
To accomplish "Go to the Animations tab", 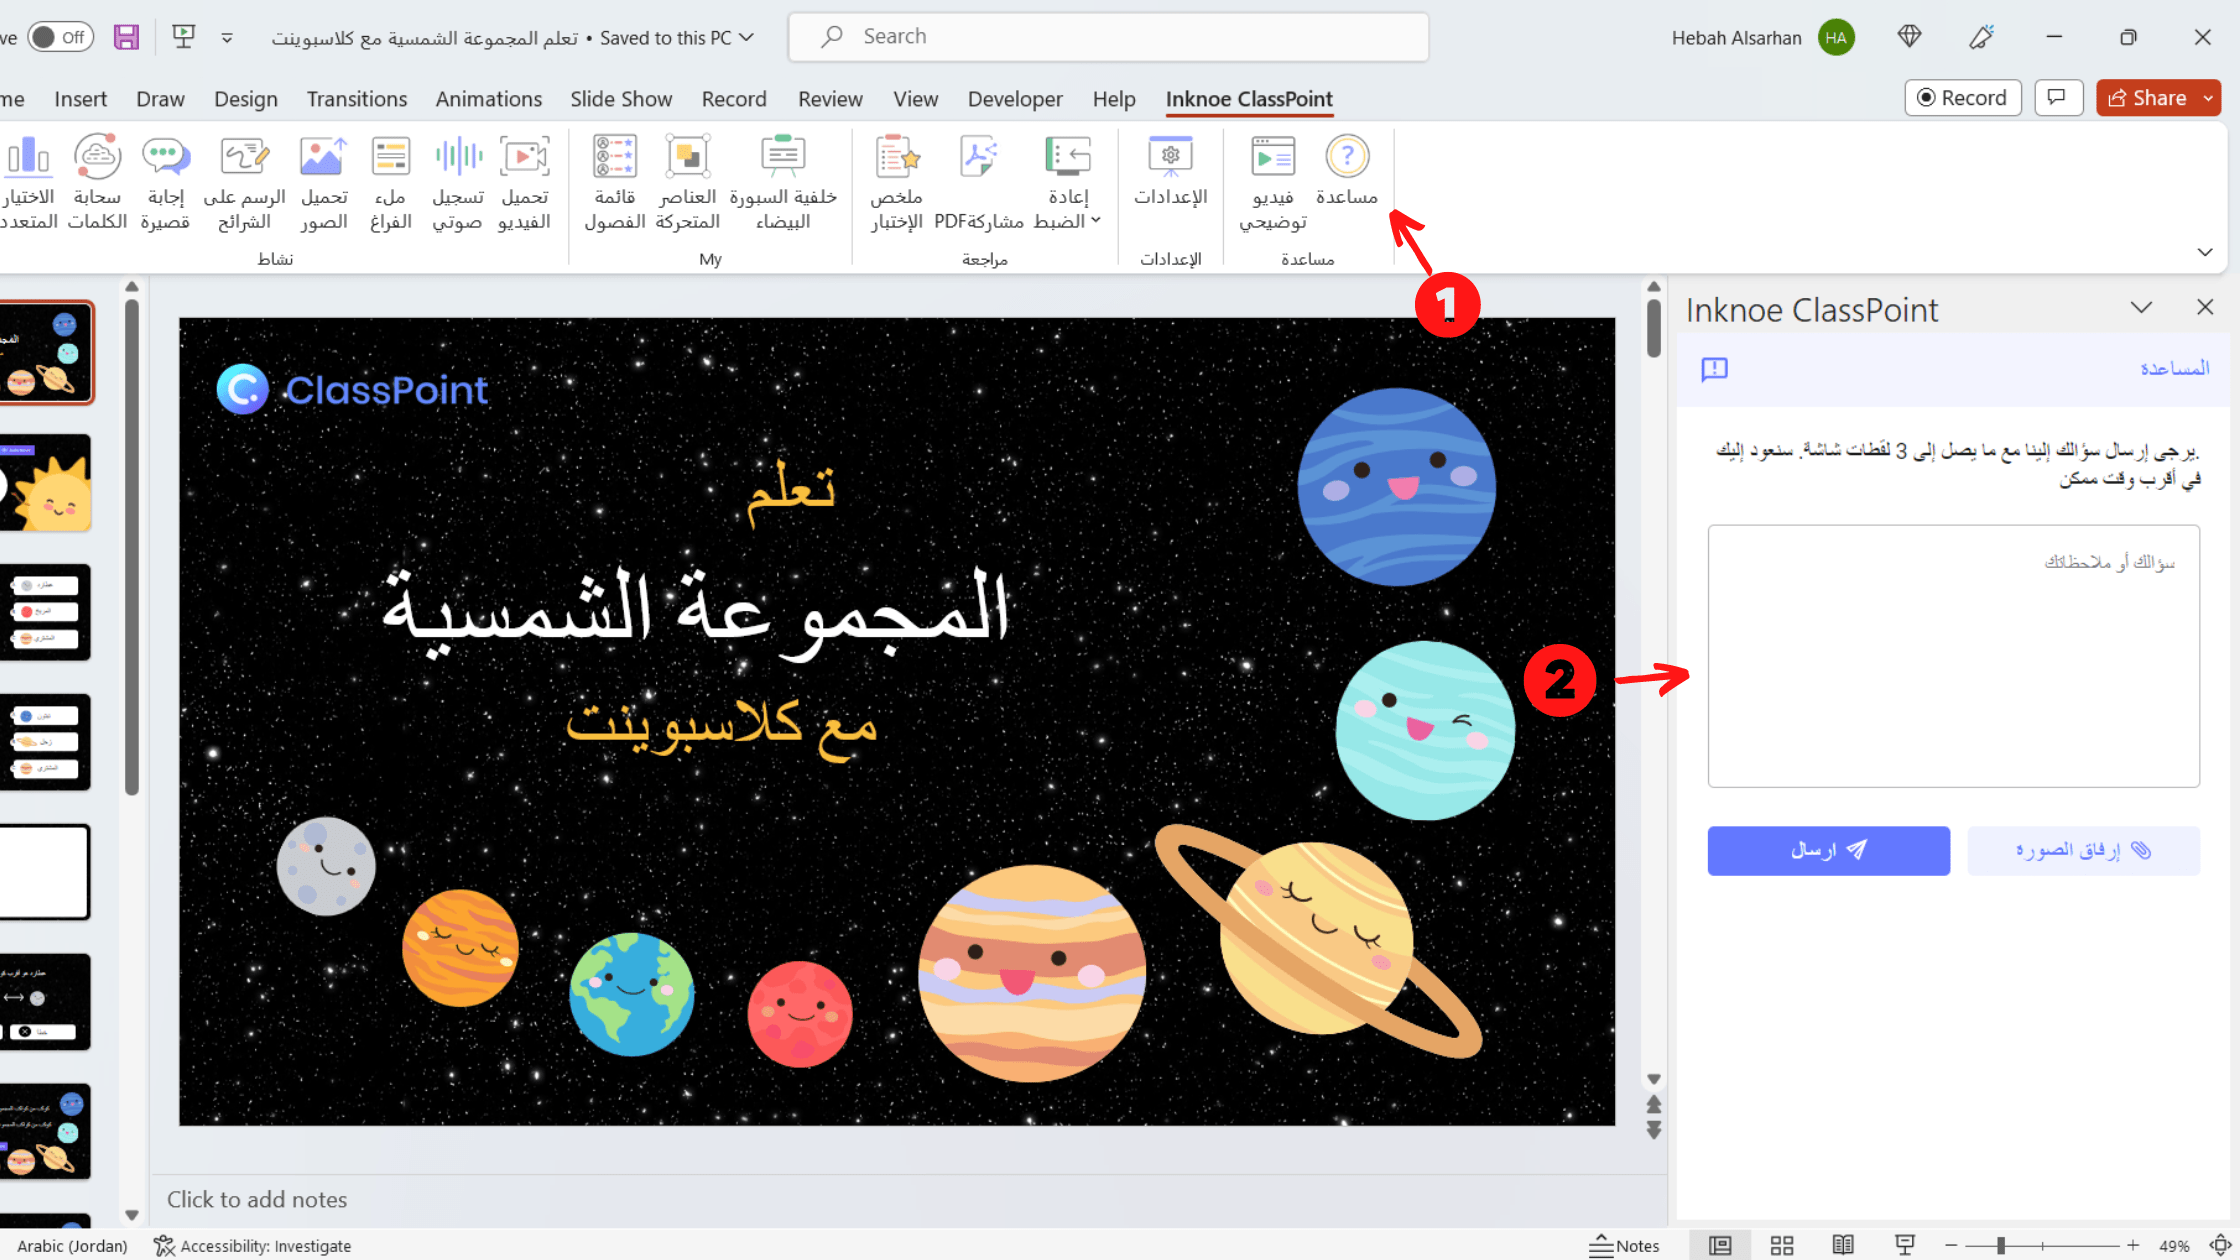I will point(489,99).
